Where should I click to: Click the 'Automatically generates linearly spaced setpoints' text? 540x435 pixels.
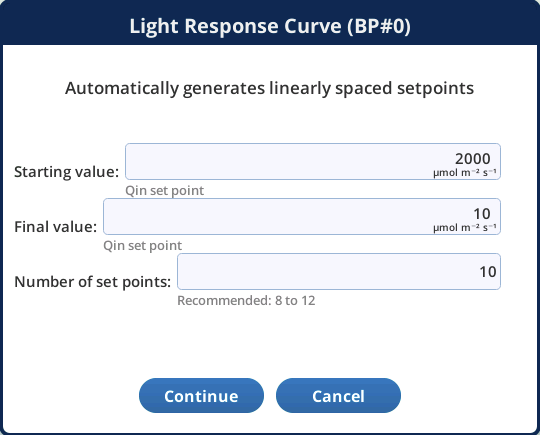(270, 89)
